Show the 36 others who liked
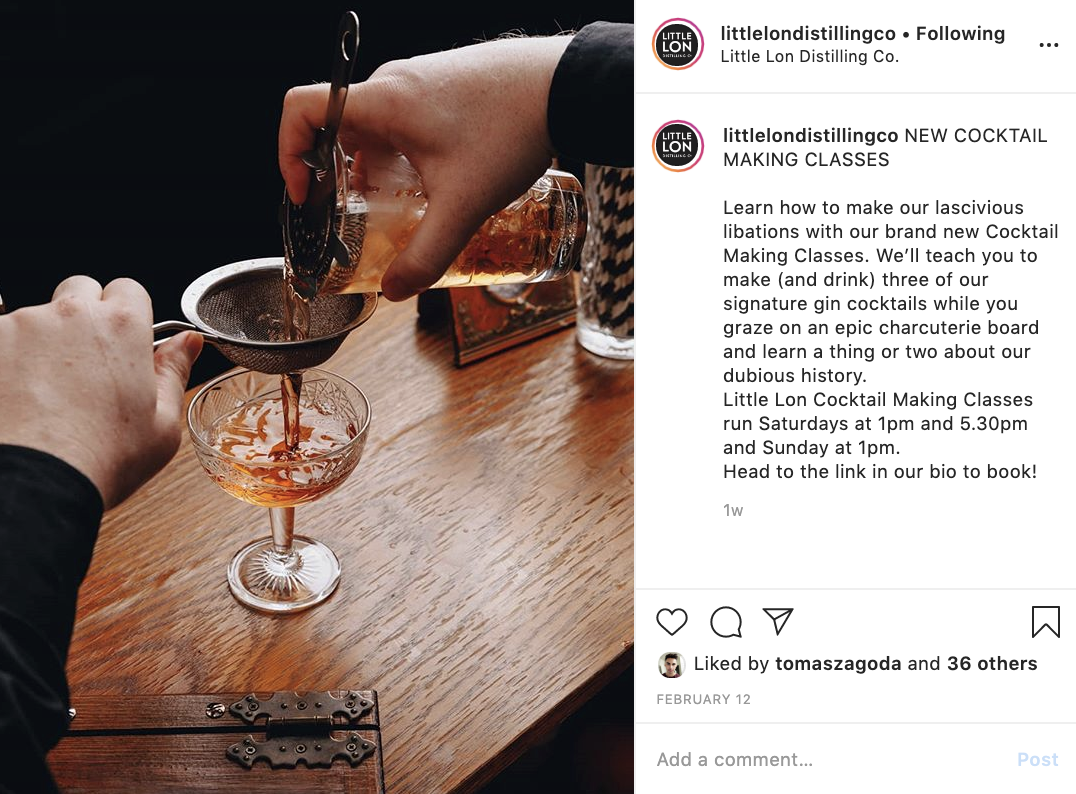This screenshot has height=794, width=1076. coord(992,664)
